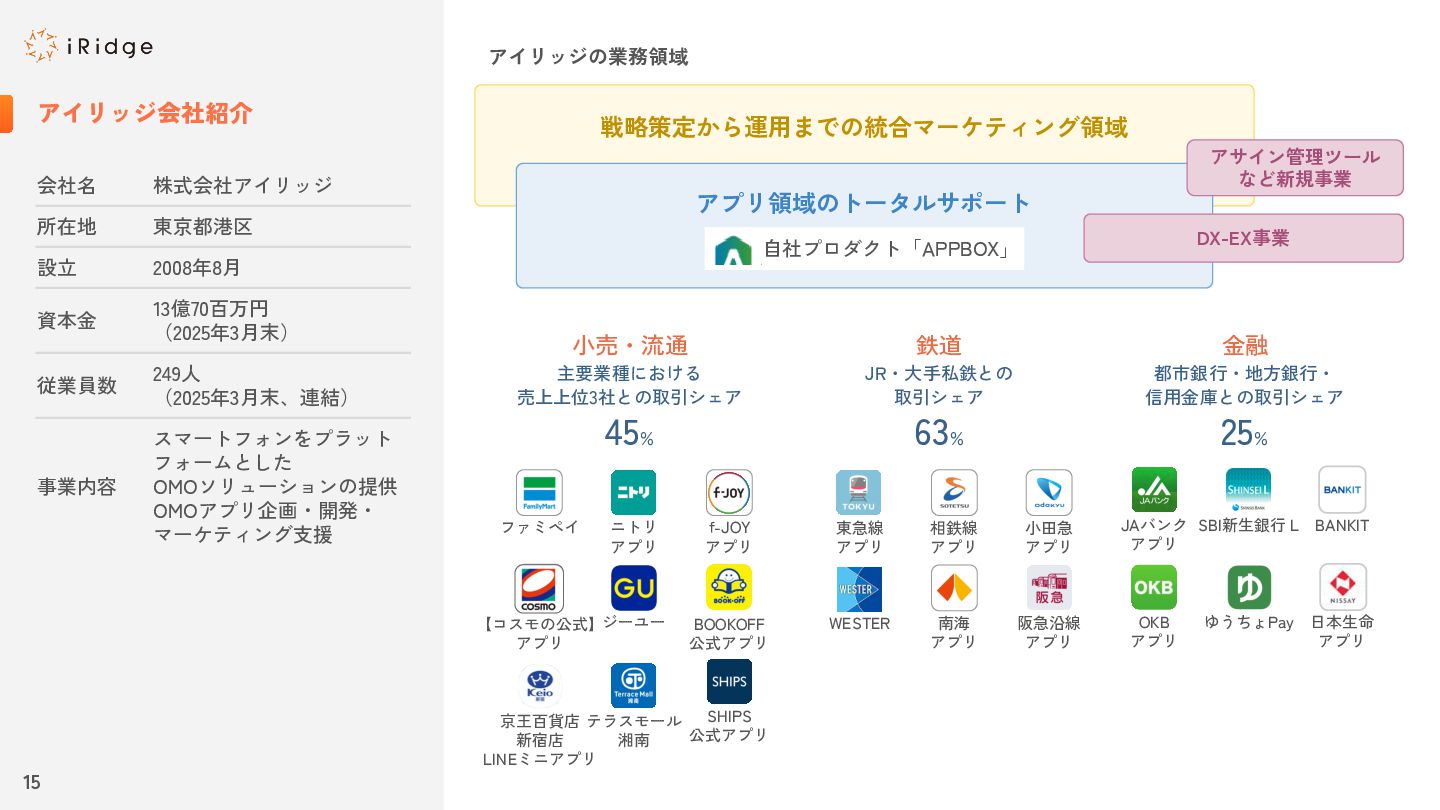Click the 信用金庫との取引シェア description
The height and width of the screenshot is (810, 1440).
click(1244, 397)
